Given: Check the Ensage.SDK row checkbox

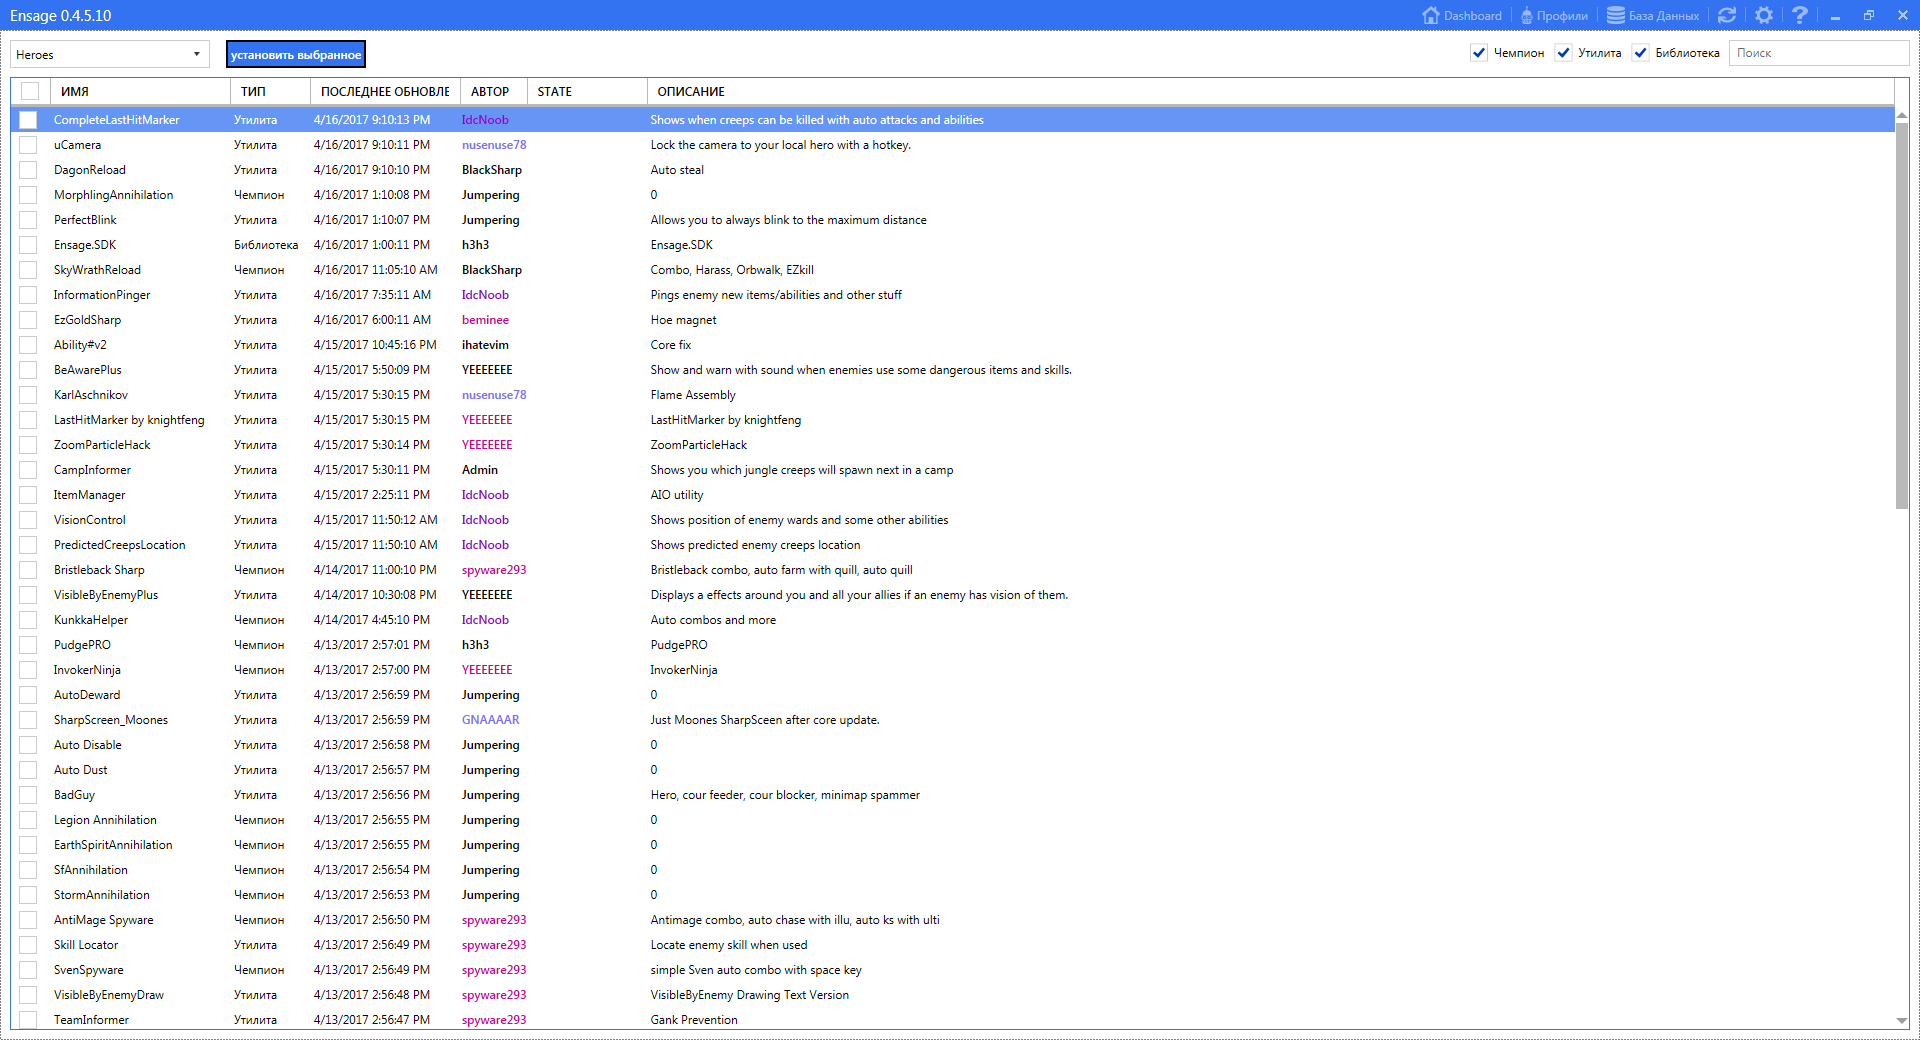Looking at the screenshot, I should (28, 245).
